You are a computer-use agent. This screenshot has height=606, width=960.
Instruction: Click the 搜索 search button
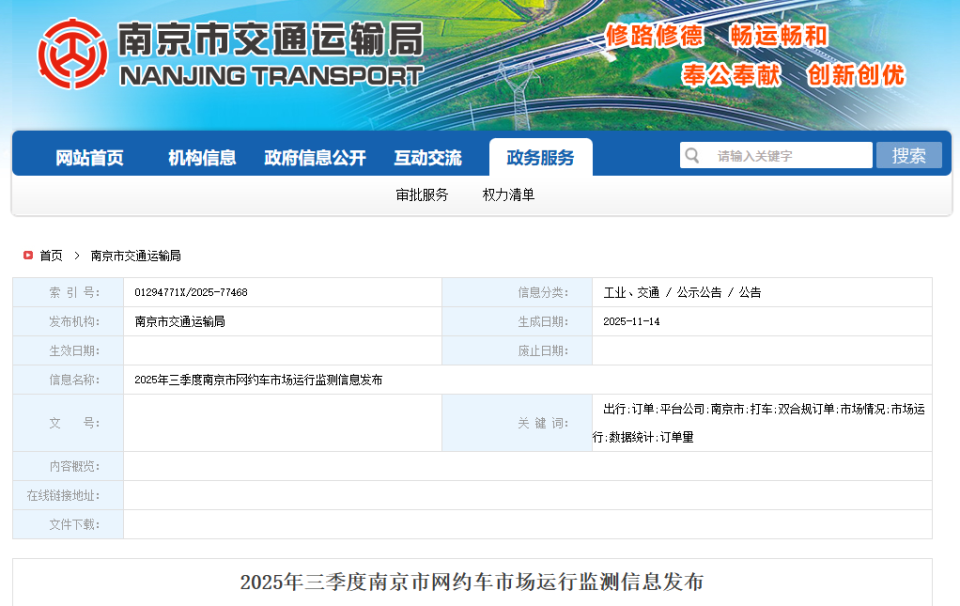pos(909,155)
